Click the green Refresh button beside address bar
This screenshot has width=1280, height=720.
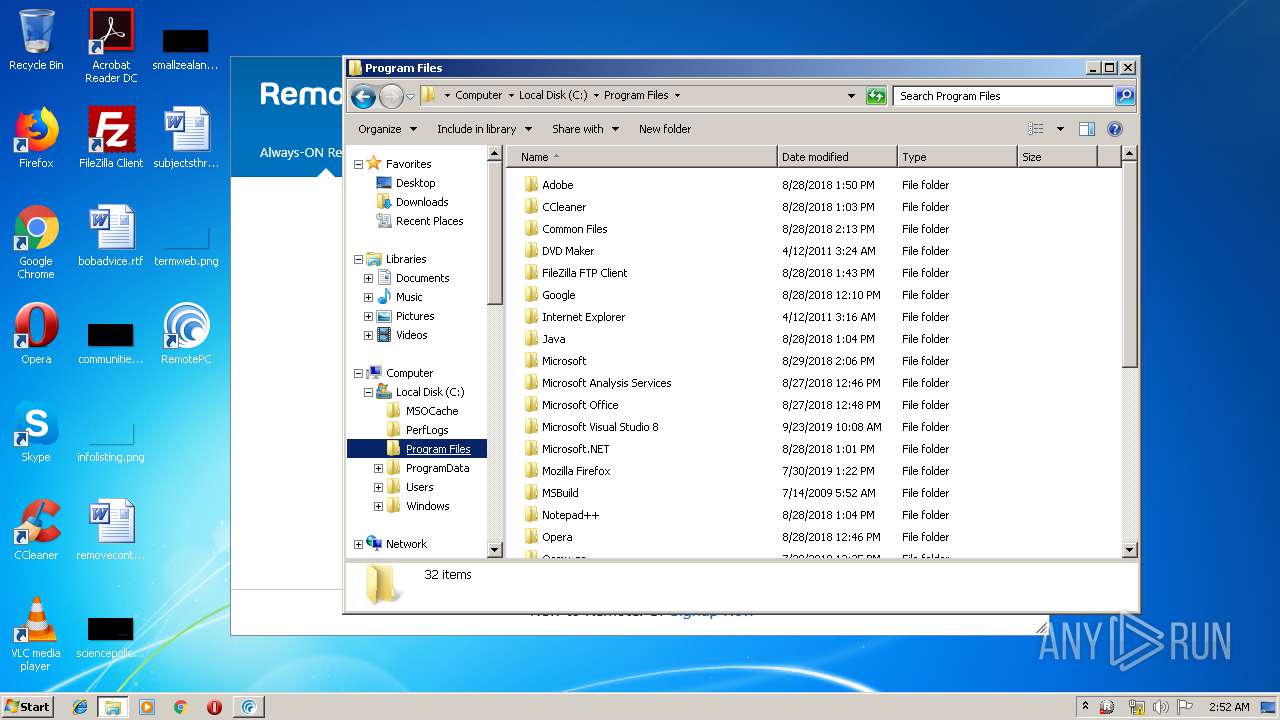tap(876, 96)
